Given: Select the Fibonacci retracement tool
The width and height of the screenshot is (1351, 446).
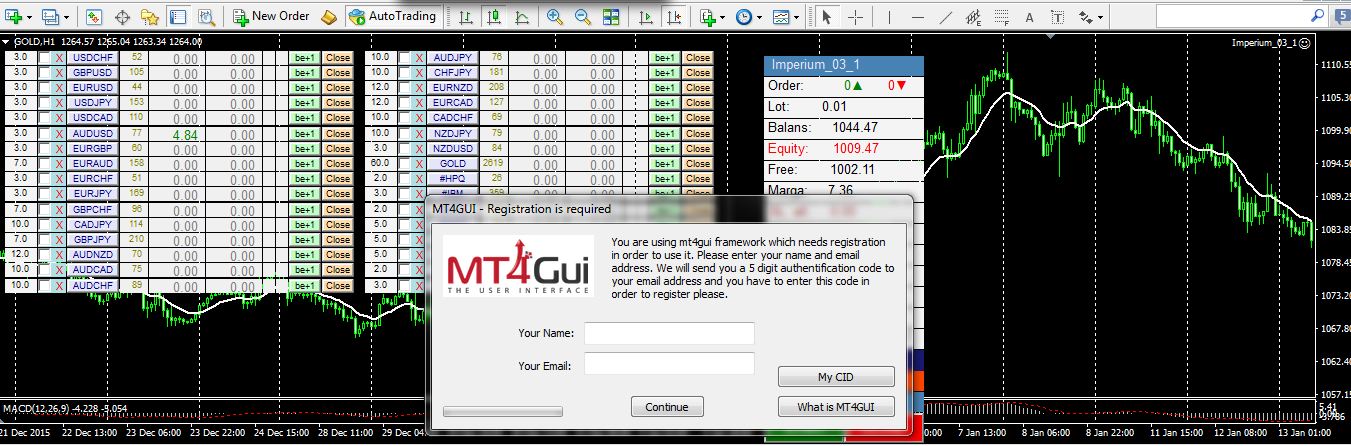Looking at the screenshot, I should [1002, 17].
